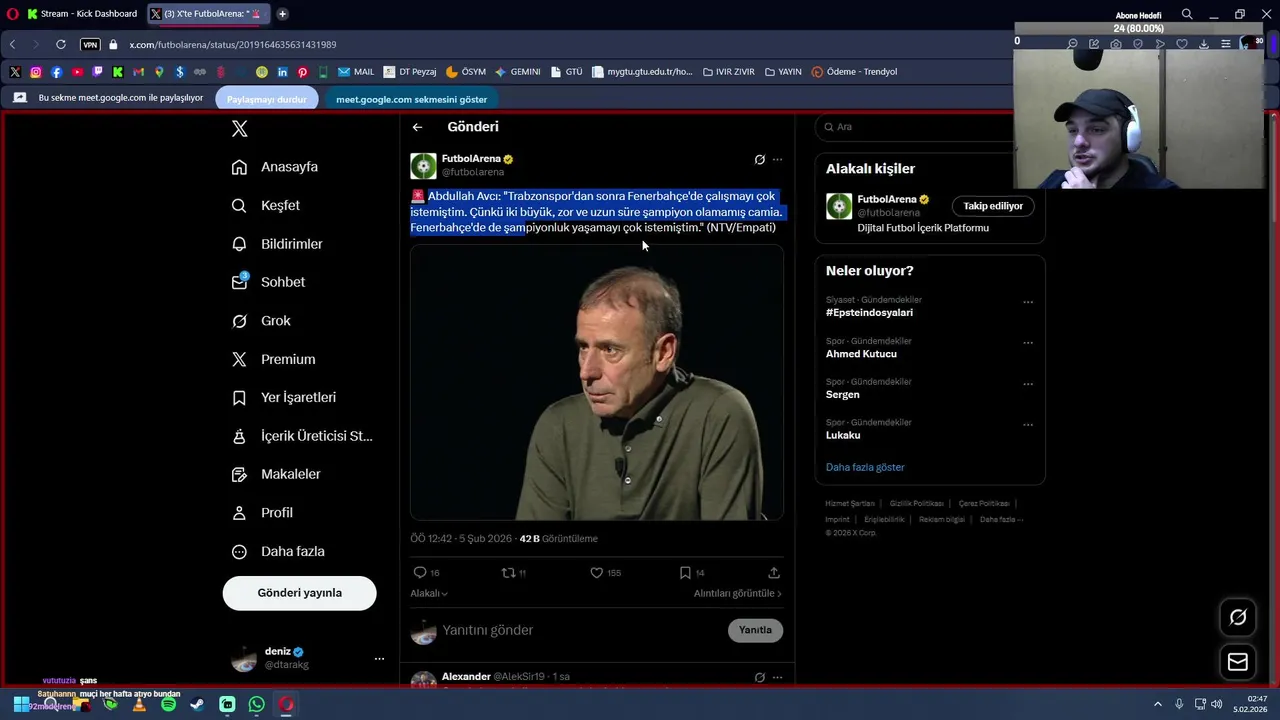The width and height of the screenshot is (1280, 720).
Task: Click Grok explain icon on FutbolArena post
Action: tap(760, 159)
